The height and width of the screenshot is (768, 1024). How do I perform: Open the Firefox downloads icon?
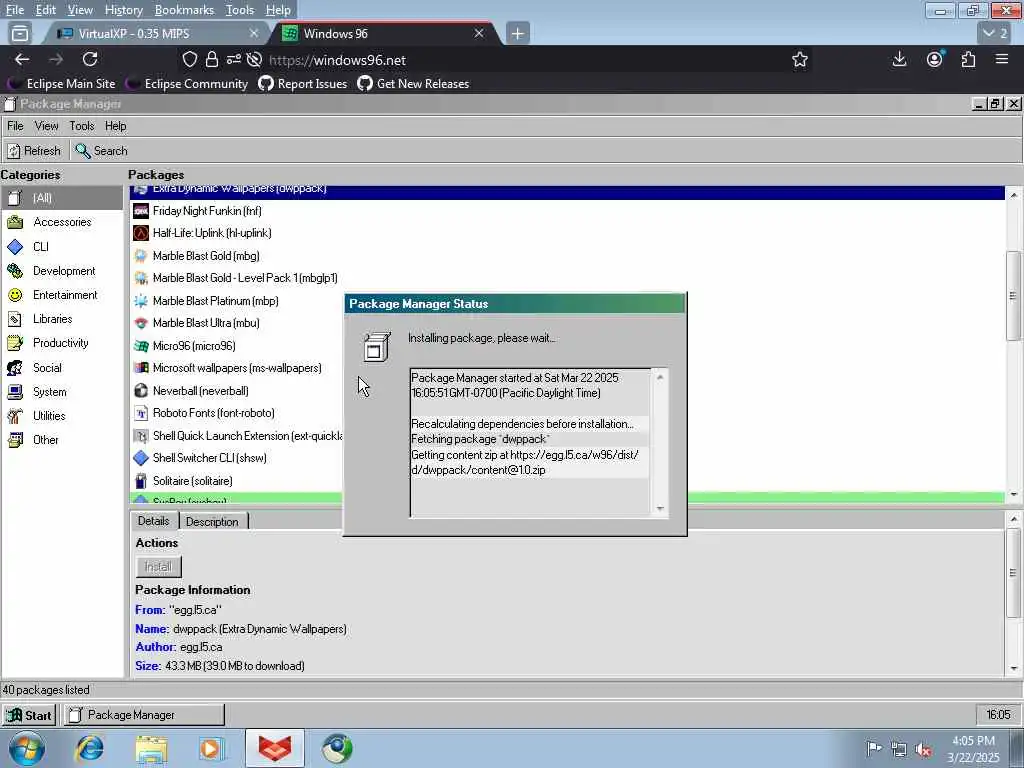tap(899, 59)
